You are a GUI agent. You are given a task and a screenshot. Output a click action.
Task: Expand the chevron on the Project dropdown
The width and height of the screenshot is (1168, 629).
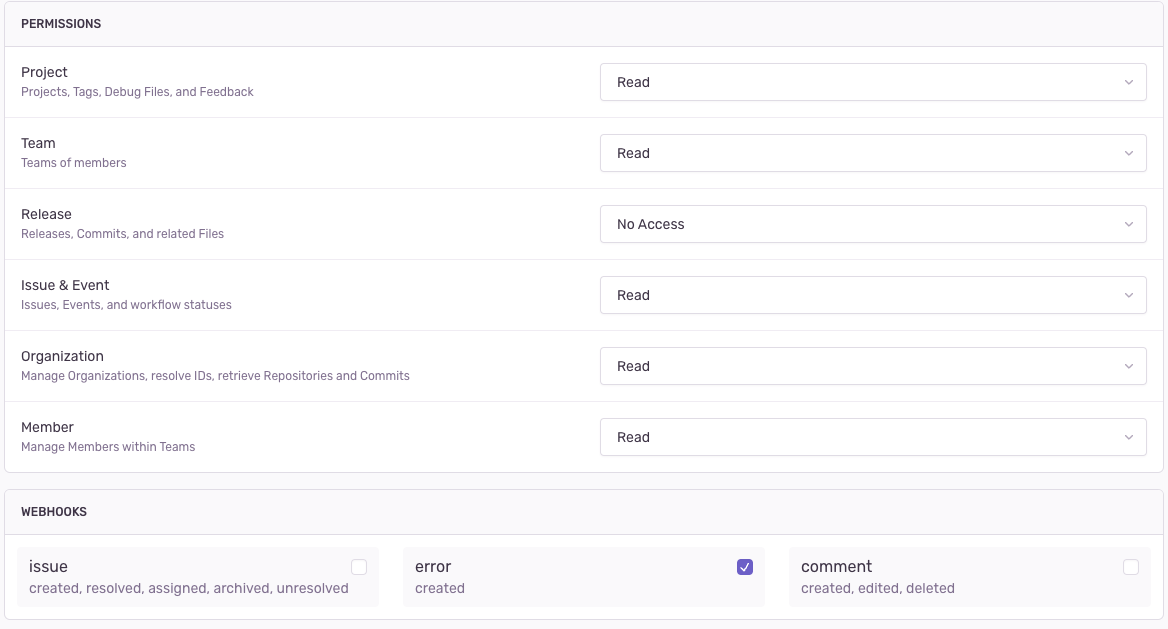[x=1129, y=82]
